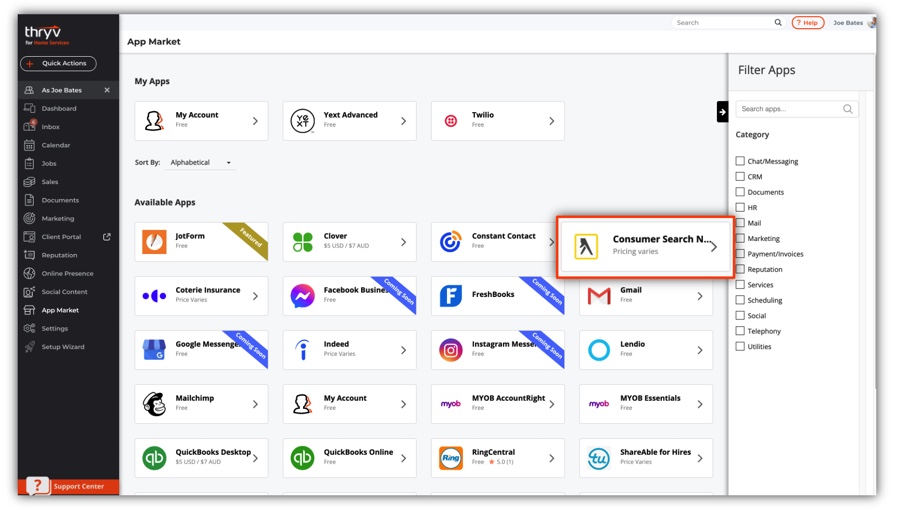Check the Chat/Messaging category checkbox
Screen dimensions: 901x513
point(740,161)
